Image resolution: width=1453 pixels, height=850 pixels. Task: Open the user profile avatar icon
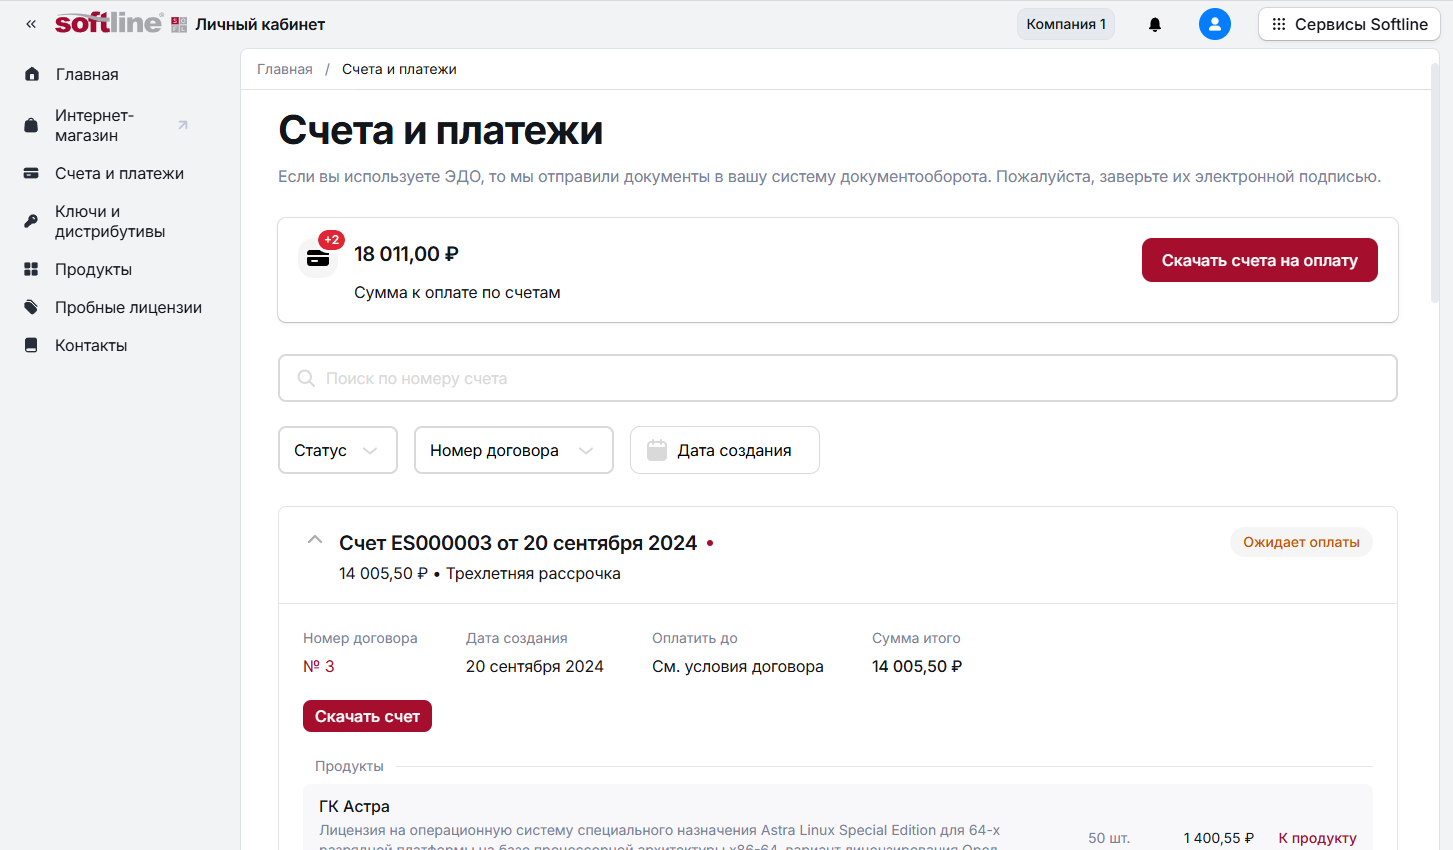[1214, 24]
